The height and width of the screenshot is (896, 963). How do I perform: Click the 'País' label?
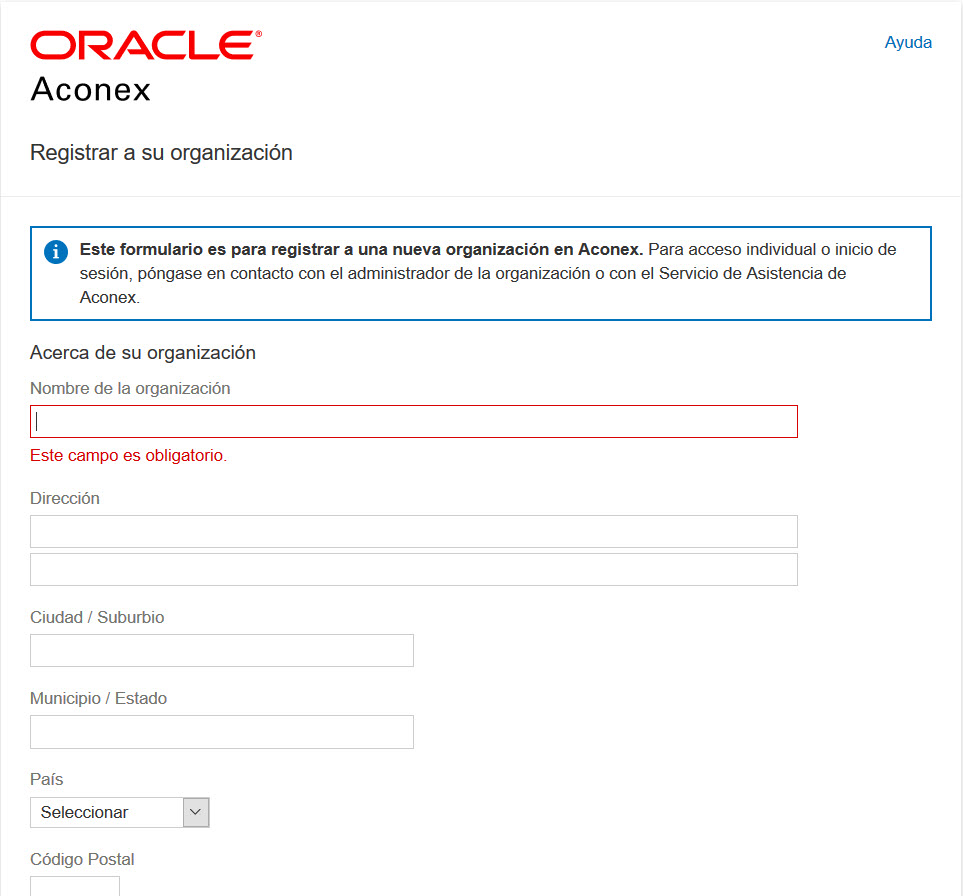(47, 779)
